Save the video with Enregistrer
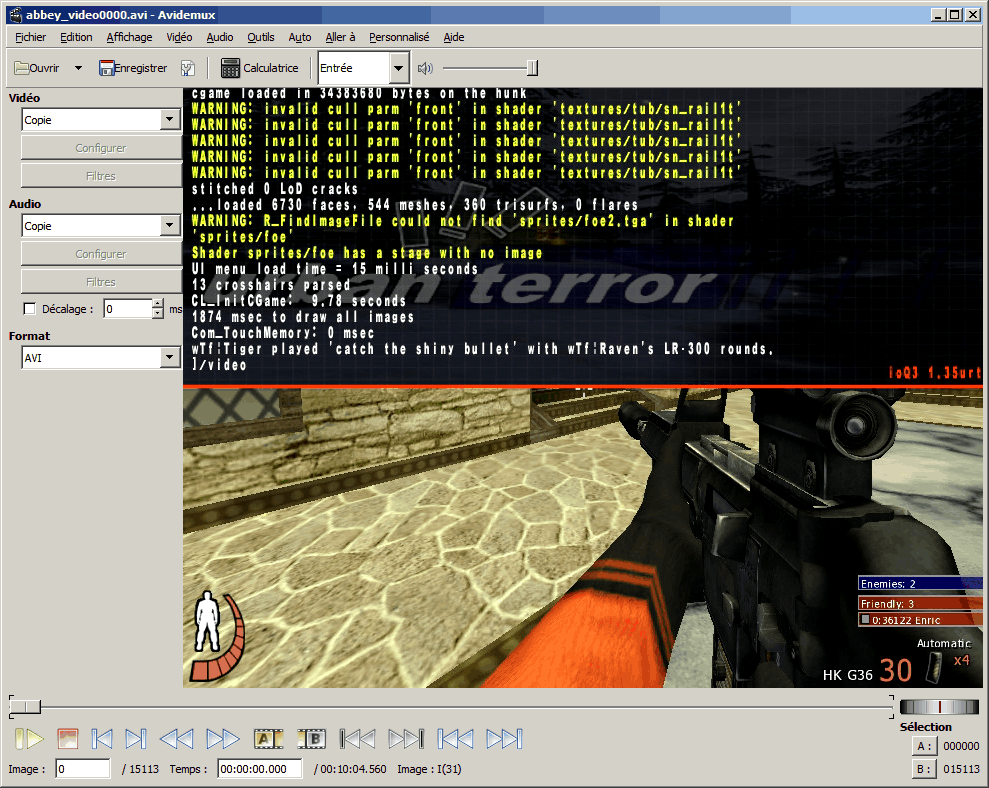The width and height of the screenshot is (989, 788). pos(133,68)
